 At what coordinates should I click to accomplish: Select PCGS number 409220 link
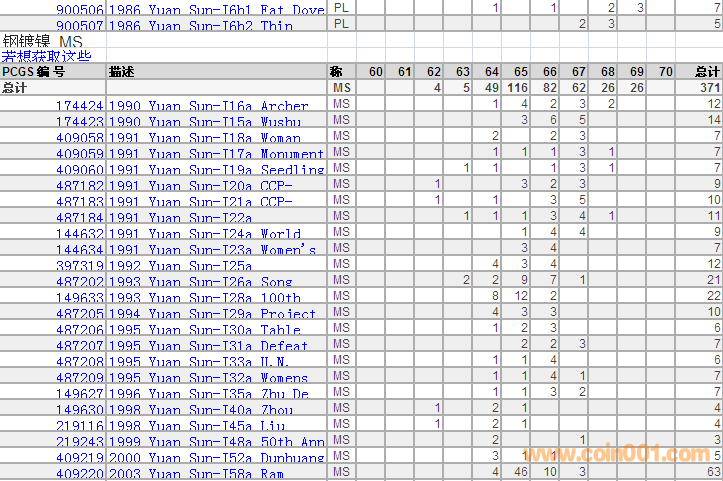coord(79,474)
